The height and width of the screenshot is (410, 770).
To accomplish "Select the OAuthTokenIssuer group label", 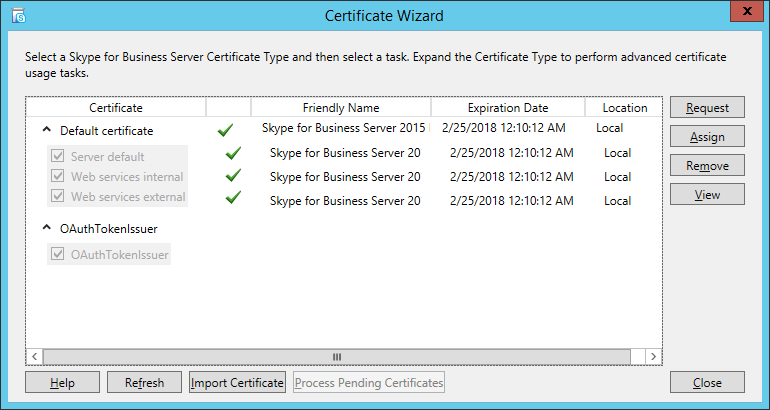I will tap(109, 228).
